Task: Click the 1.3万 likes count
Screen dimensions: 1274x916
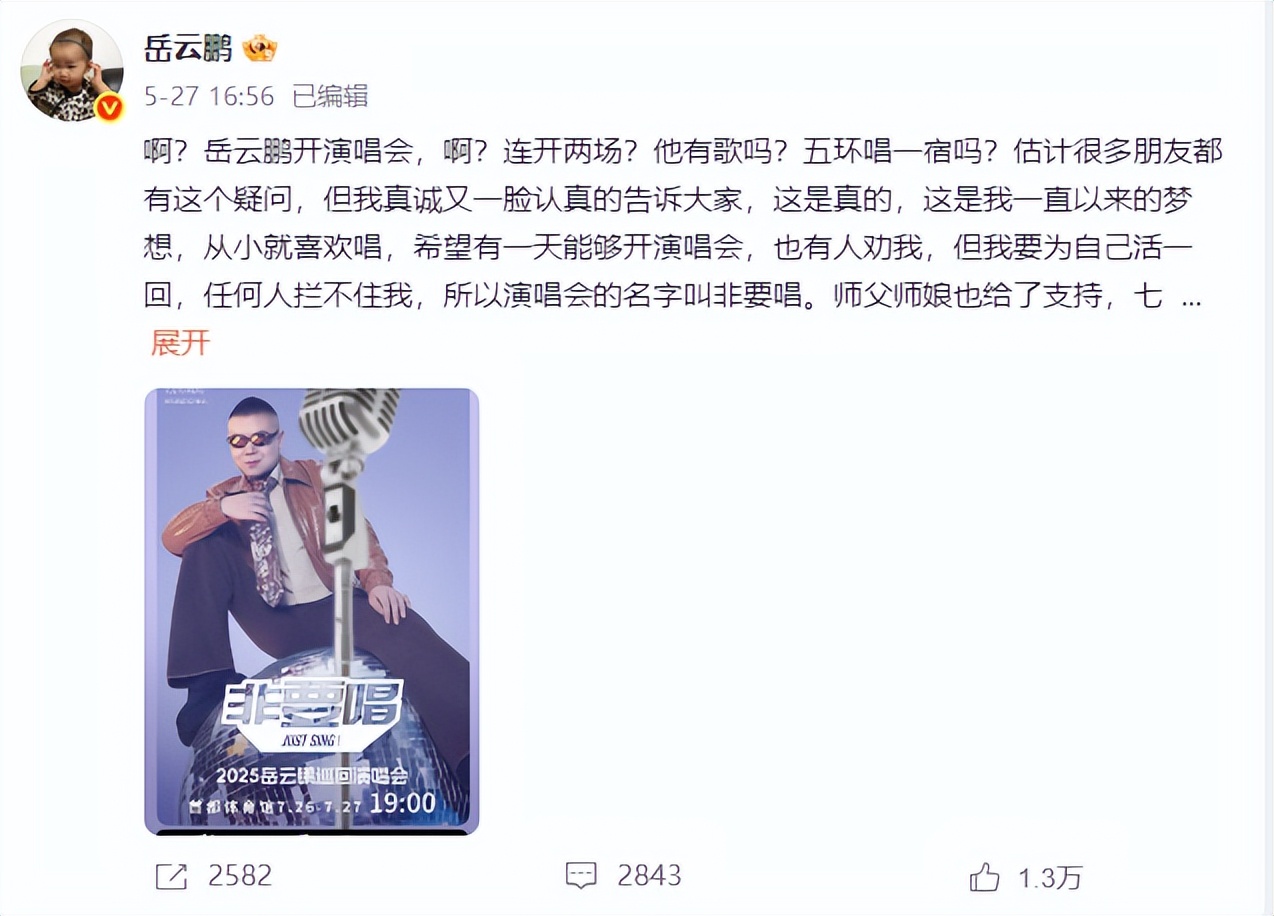Action: tap(1050, 877)
